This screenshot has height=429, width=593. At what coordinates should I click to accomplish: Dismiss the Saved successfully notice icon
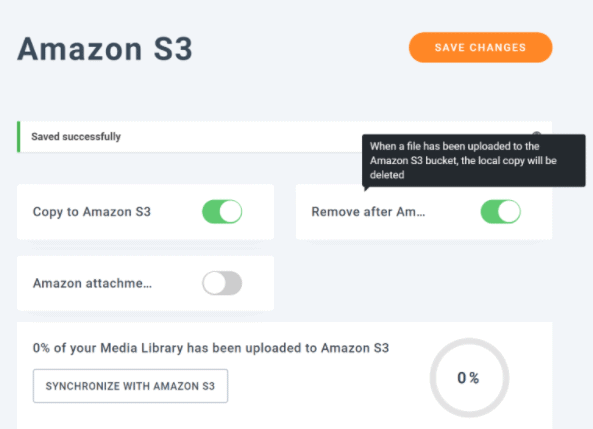click(x=536, y=134)
